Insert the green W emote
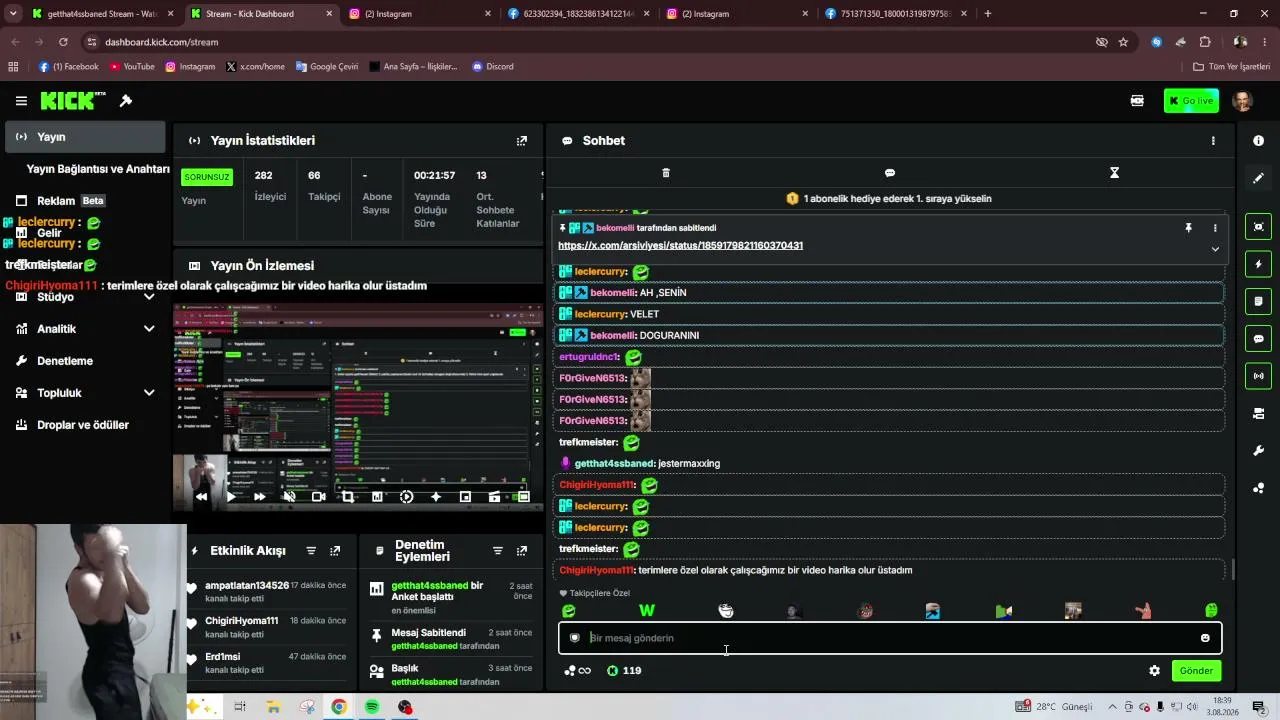 click(647, 611)
